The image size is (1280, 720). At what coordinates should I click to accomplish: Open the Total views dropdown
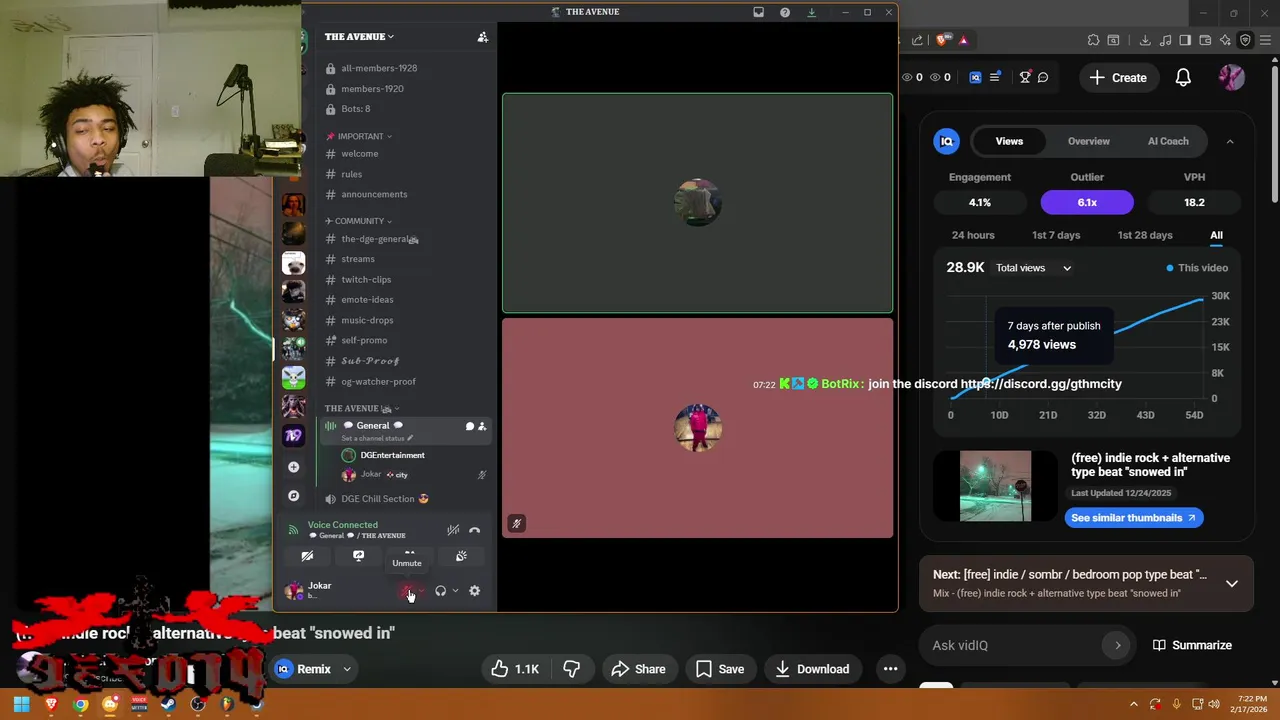pos(1033,268)
